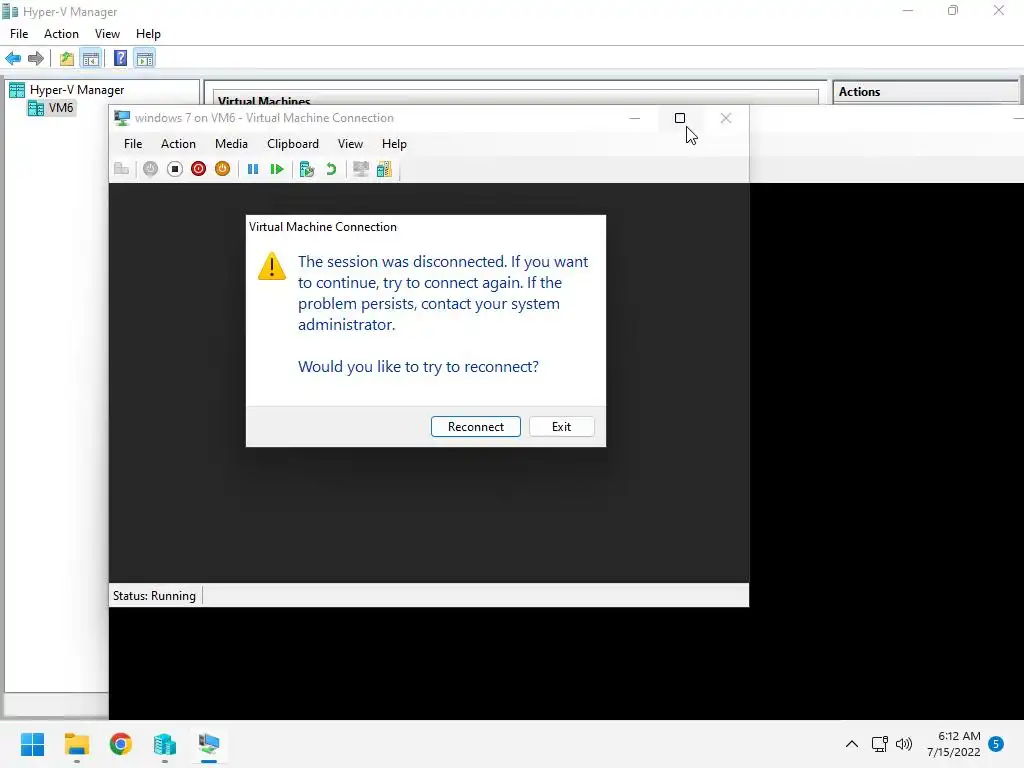Click the Hyper-V Manager title bar icon
Viewport: 1024px width, 768px height.
10,12
